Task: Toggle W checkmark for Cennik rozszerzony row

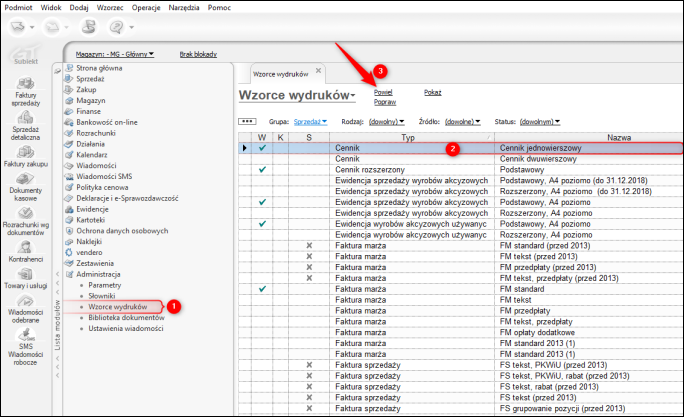Action: (x=262, y=170)
